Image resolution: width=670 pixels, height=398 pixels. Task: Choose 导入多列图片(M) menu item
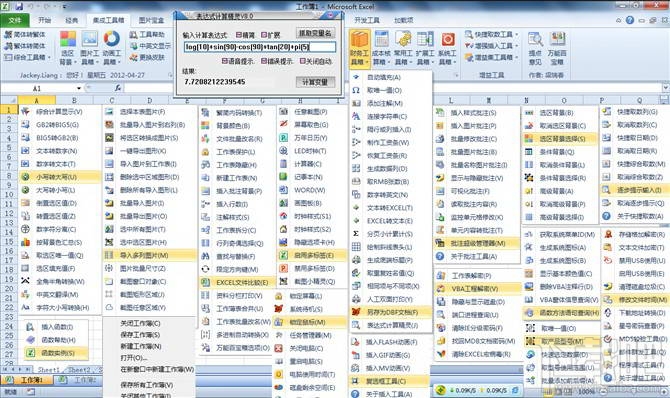coord(150,255)
